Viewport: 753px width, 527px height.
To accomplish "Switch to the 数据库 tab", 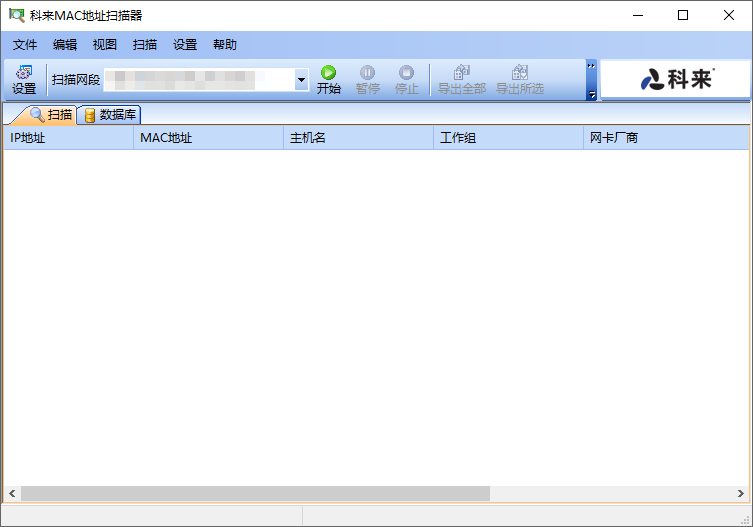I will [x=109, y=115].
